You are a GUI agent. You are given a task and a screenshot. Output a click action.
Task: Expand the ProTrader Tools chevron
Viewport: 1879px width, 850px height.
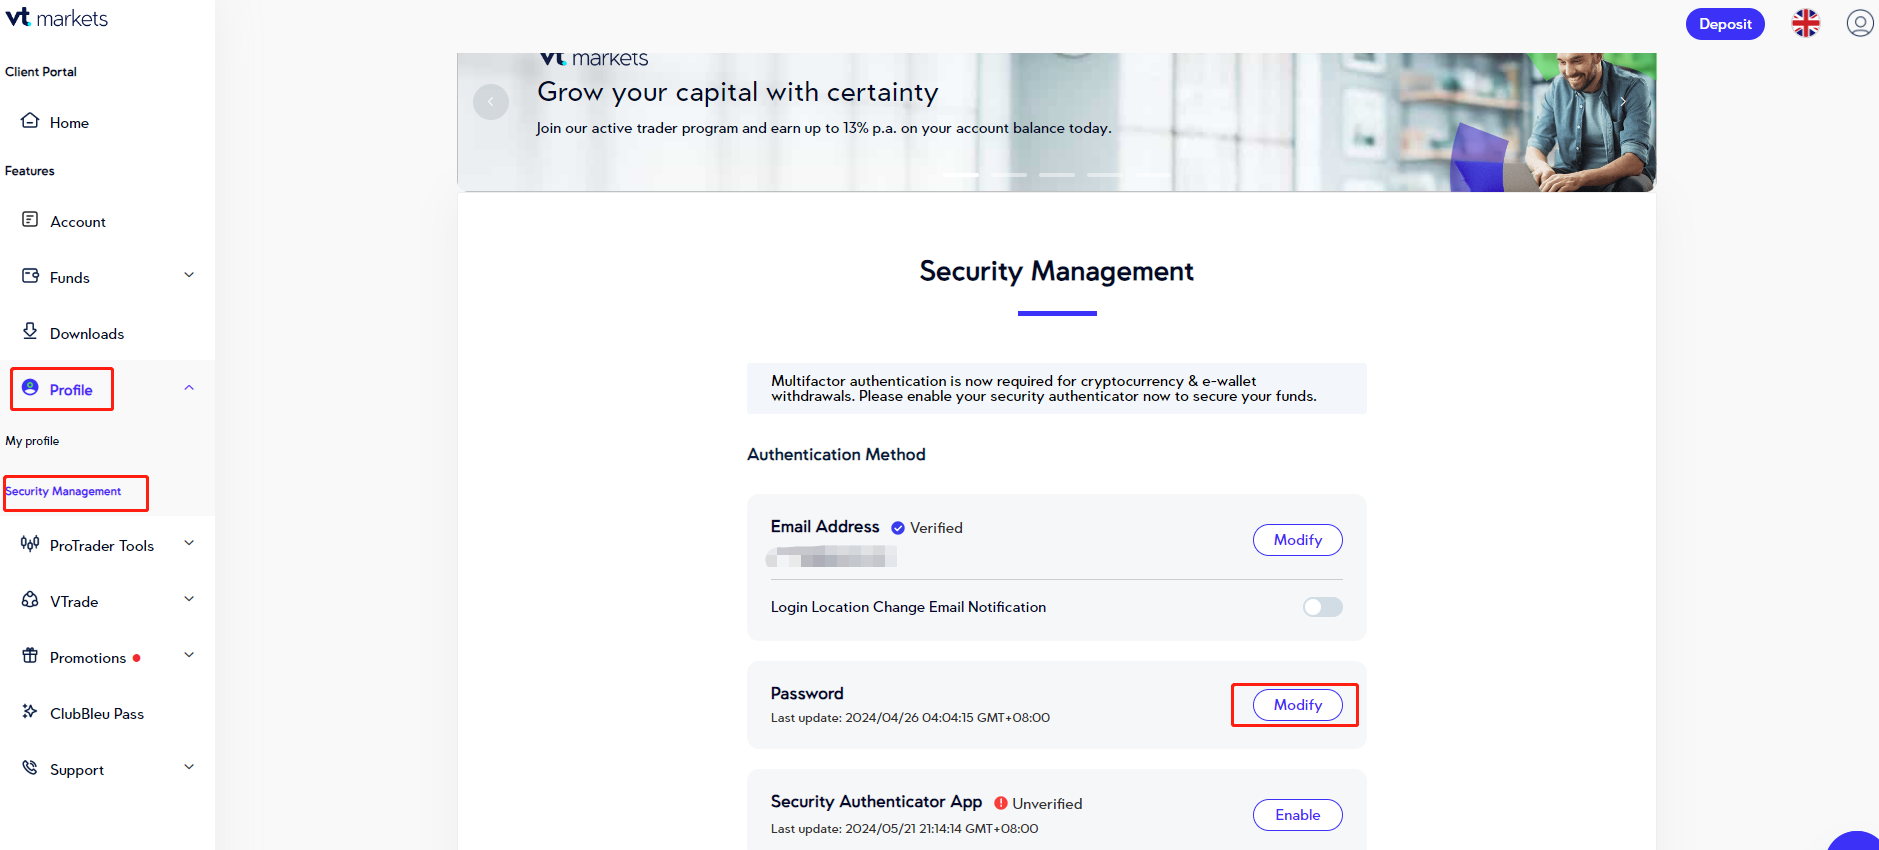[189, 543]
